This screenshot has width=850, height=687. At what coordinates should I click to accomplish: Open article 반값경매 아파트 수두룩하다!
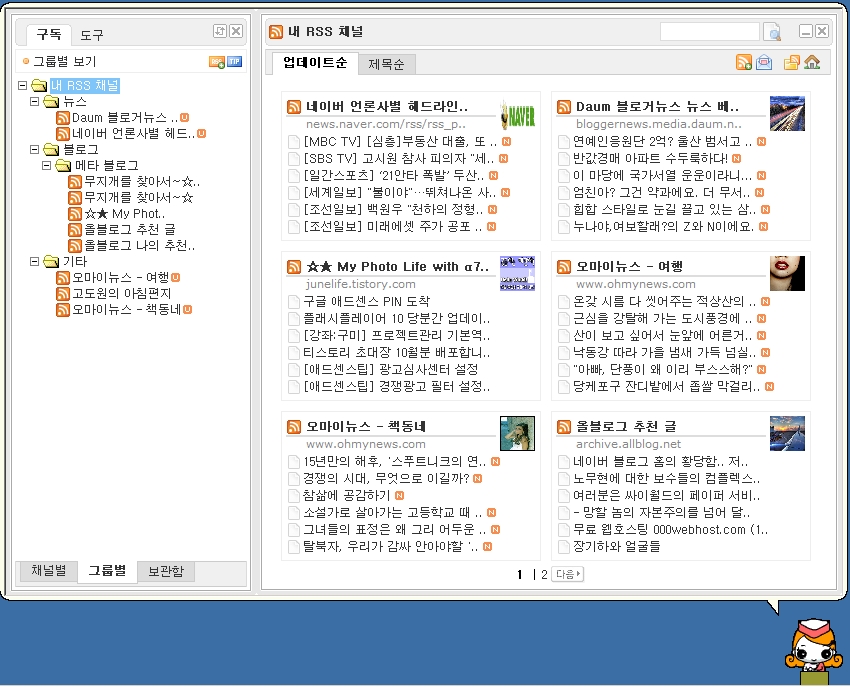pos(651,159)
